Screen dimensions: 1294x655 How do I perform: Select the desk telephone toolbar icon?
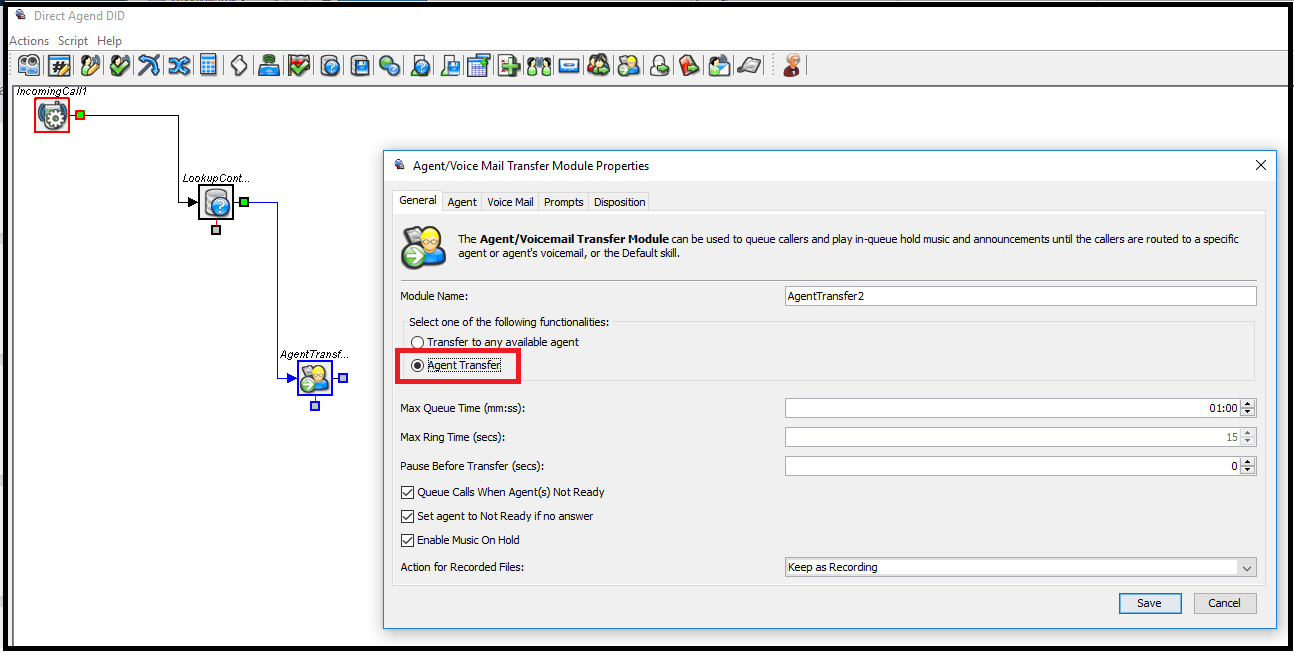tap(749, 66)
